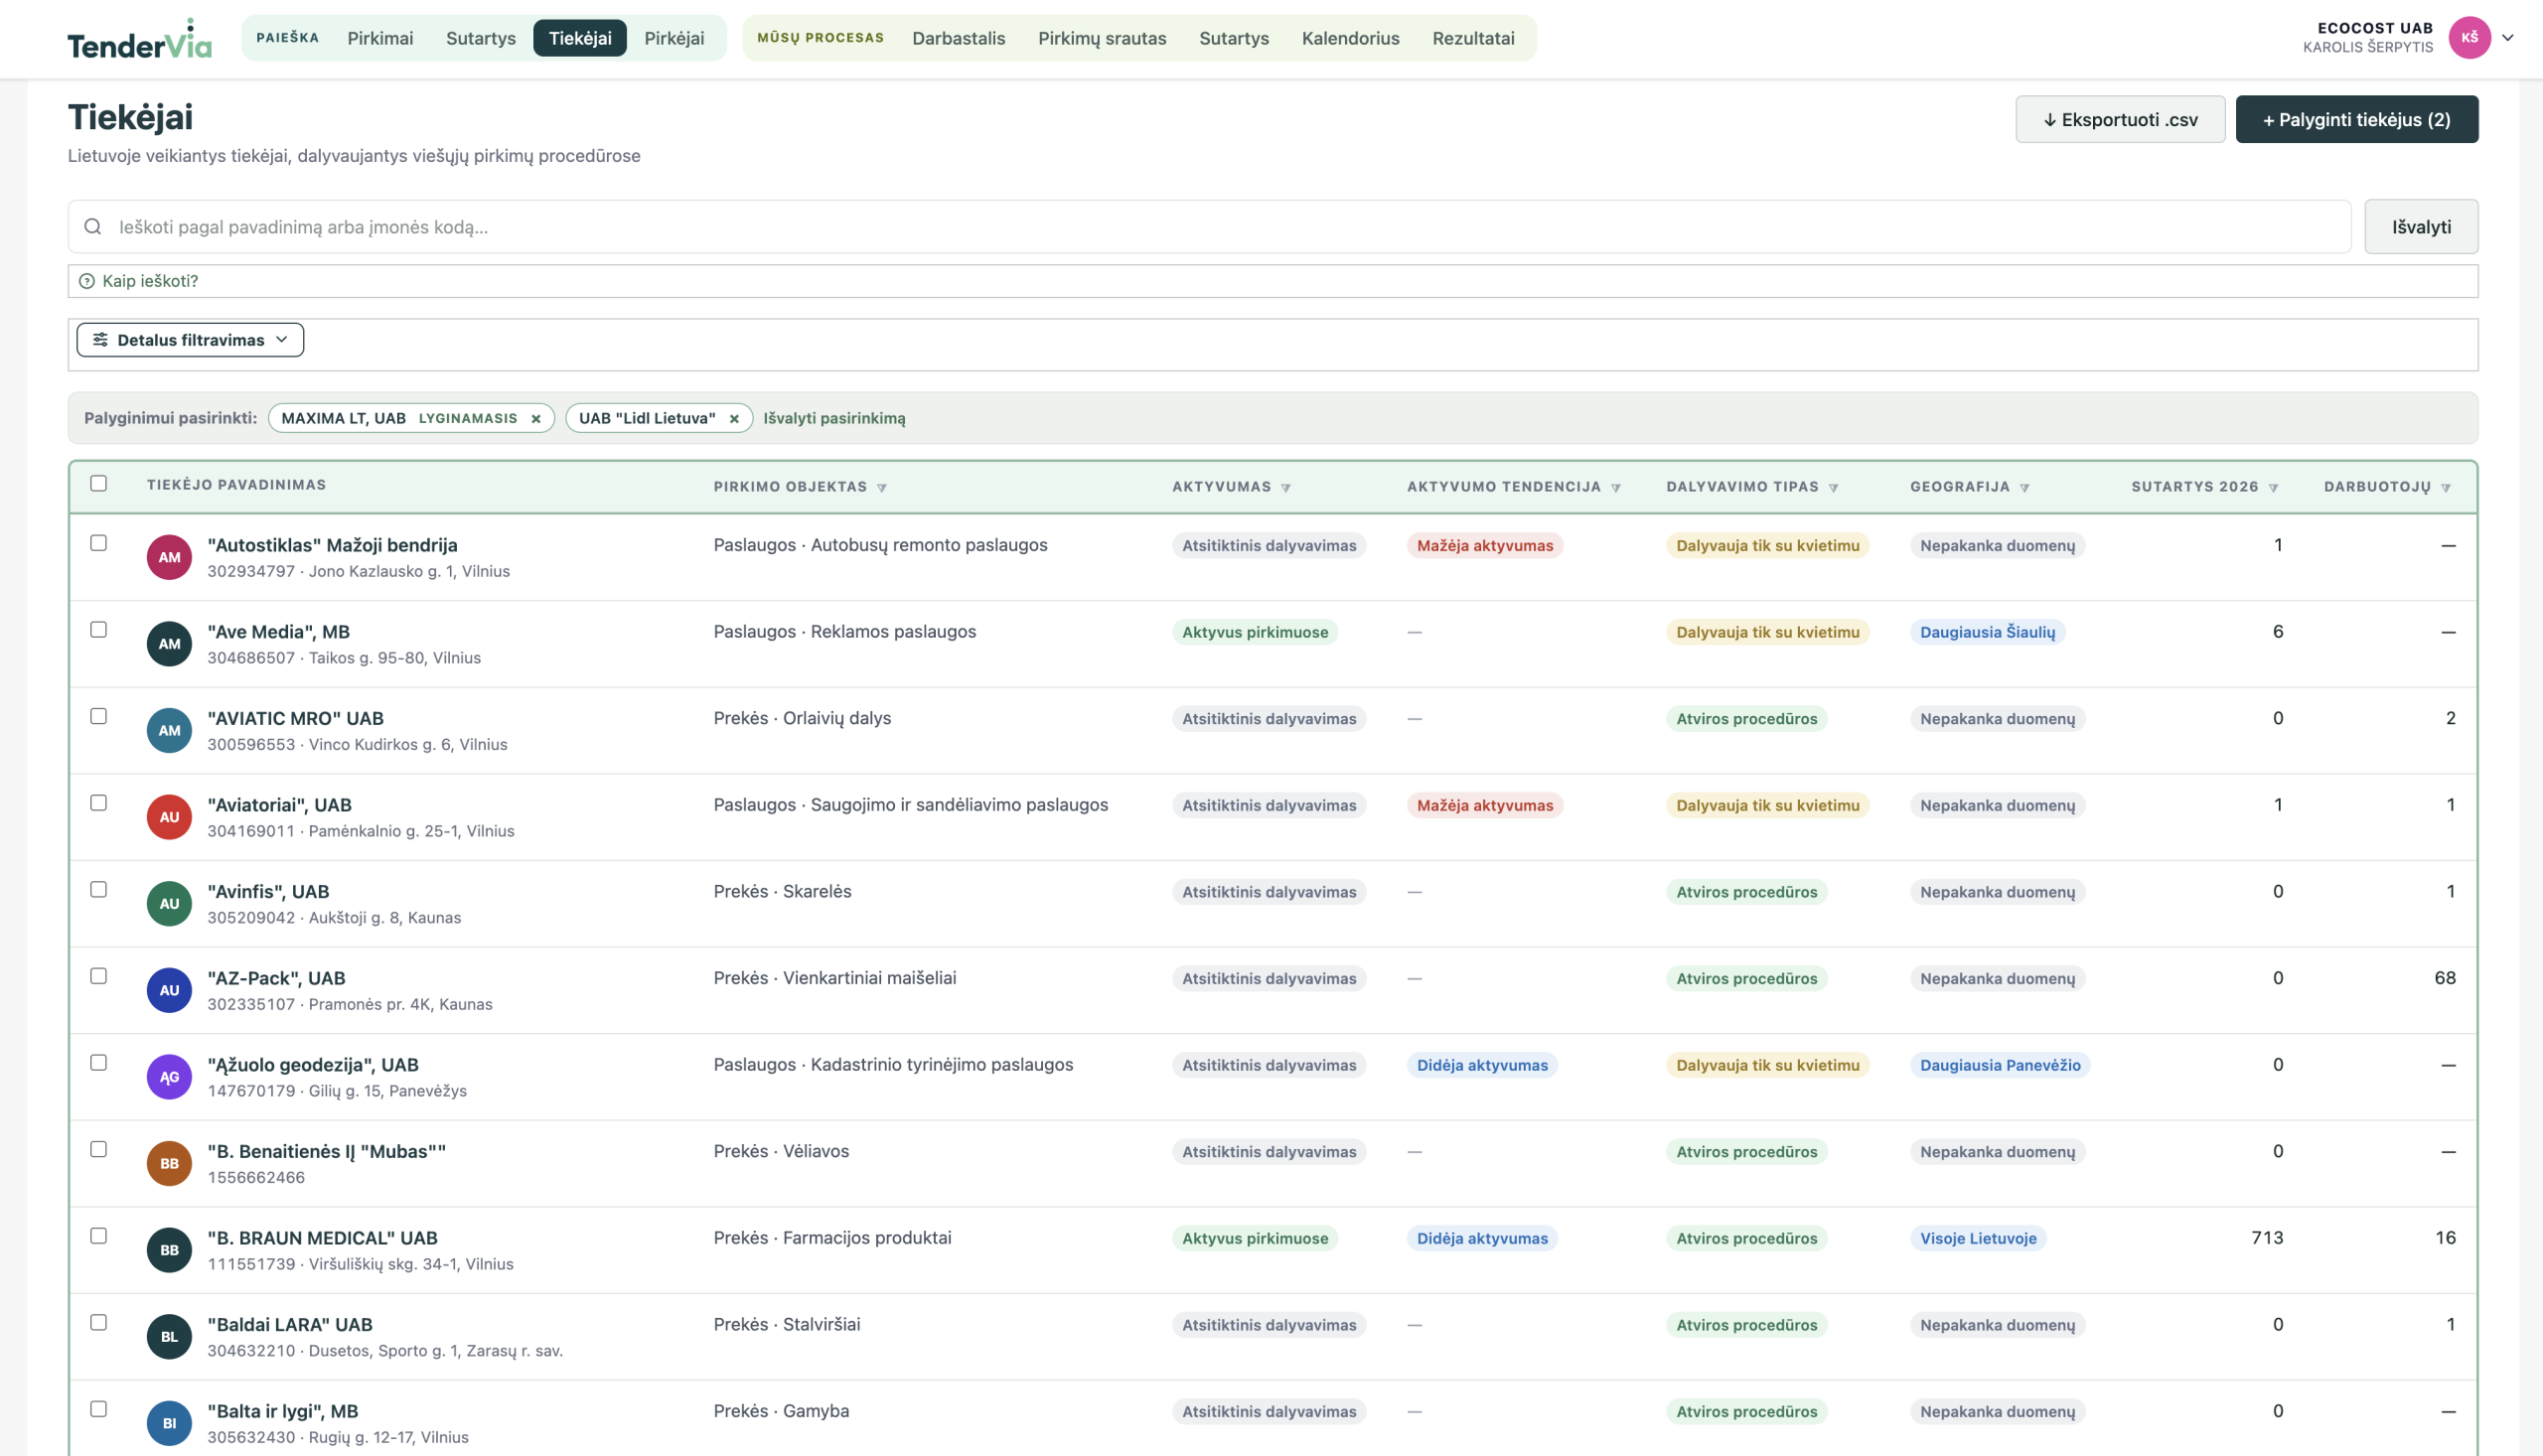Check the Ave Media, MB row
This screenshot has height=1456, width=2543.
(x=98, y=630)
